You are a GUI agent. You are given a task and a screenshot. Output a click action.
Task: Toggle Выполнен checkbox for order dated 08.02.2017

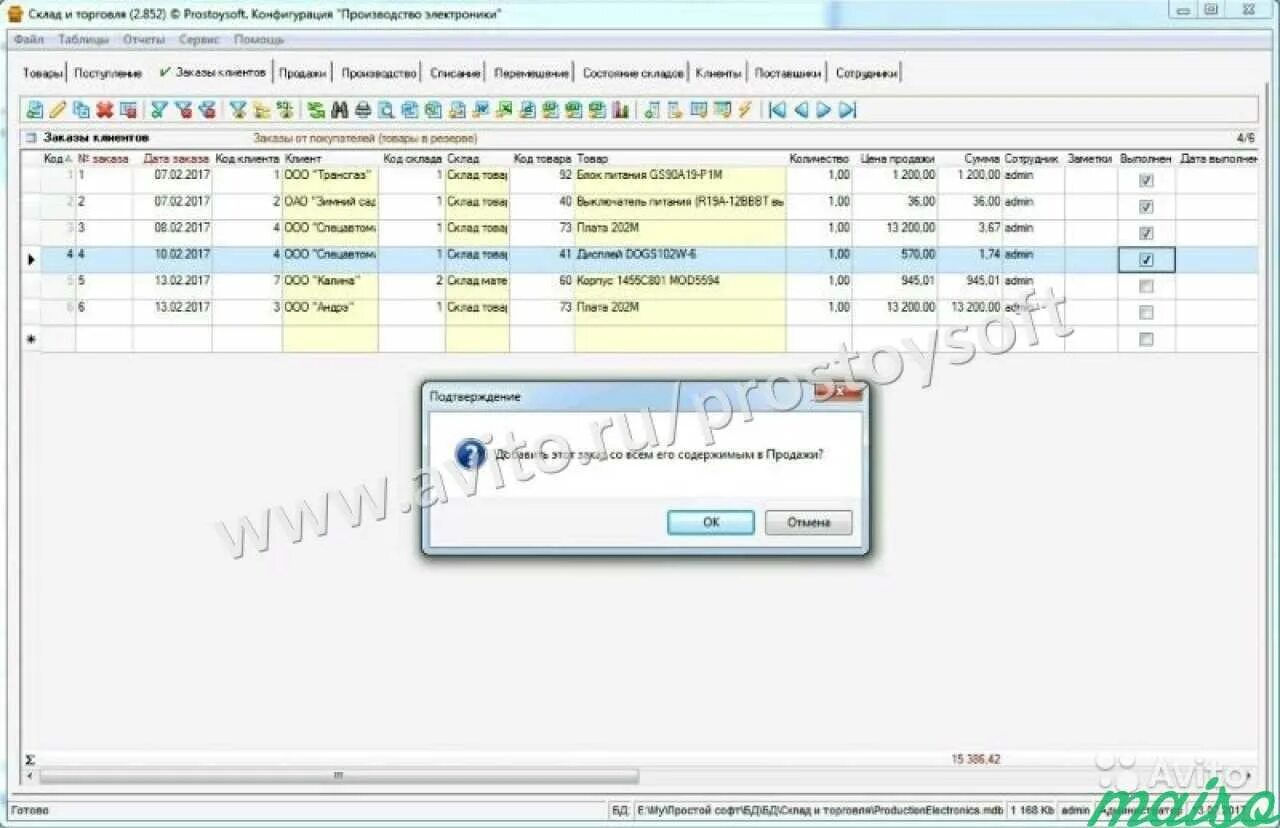(1146, 233)
